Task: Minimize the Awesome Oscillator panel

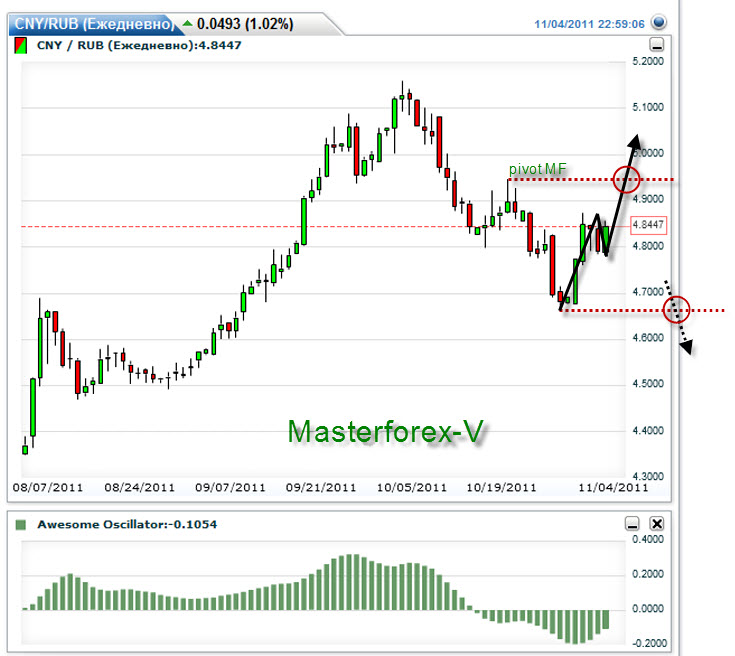Action: click(x=632, y=523)
